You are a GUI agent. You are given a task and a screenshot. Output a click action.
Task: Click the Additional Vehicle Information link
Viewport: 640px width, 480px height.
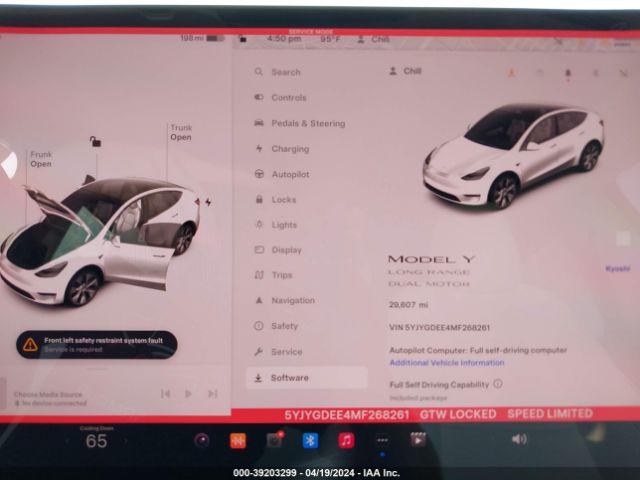[447, 363]
